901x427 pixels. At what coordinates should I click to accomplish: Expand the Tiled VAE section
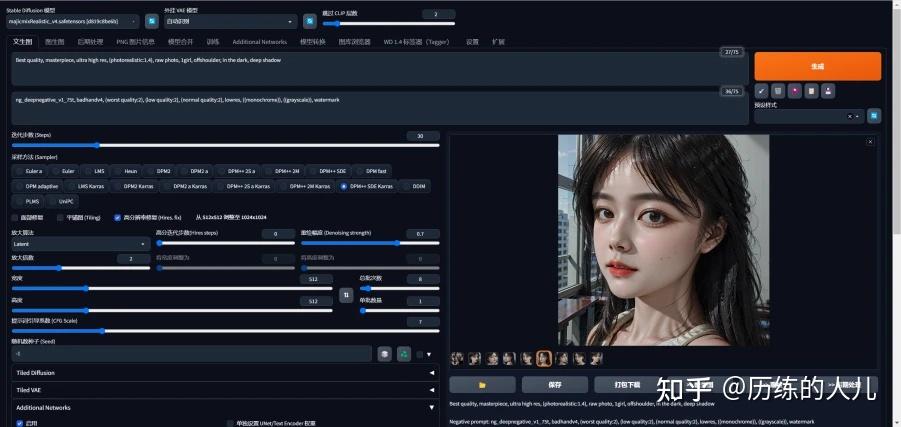tap(225, 390)
